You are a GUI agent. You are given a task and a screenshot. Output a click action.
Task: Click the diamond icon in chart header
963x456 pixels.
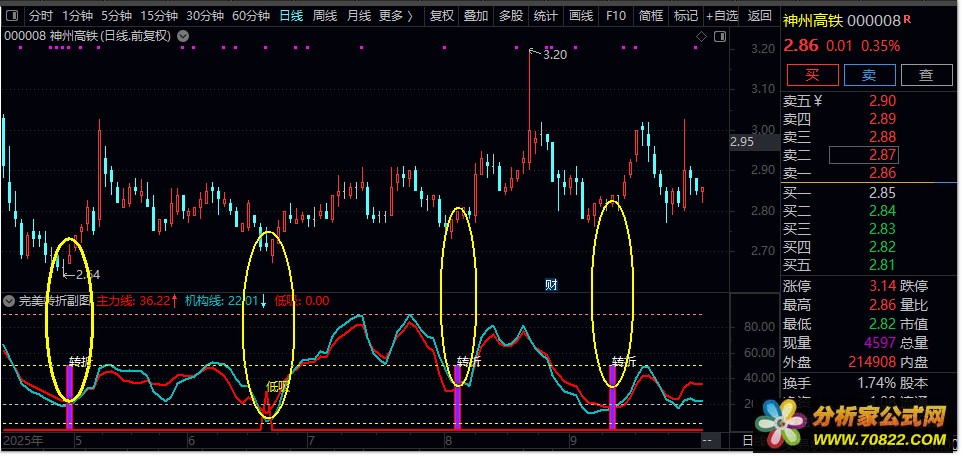coord(702,36)
